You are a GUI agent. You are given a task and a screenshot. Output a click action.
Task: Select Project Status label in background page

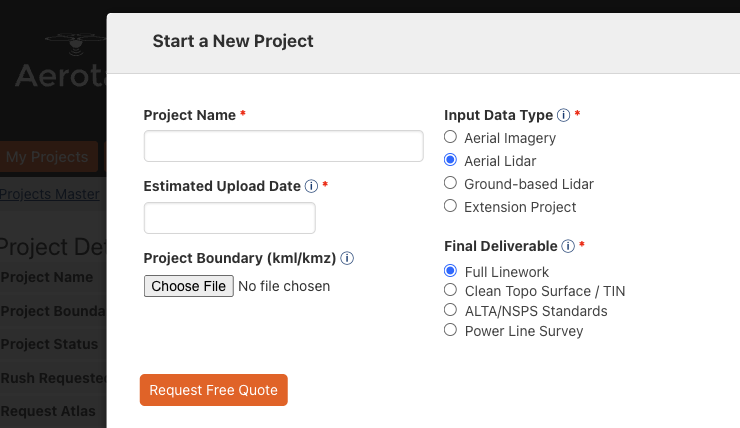pyautogui.click(x=50, y=344)
